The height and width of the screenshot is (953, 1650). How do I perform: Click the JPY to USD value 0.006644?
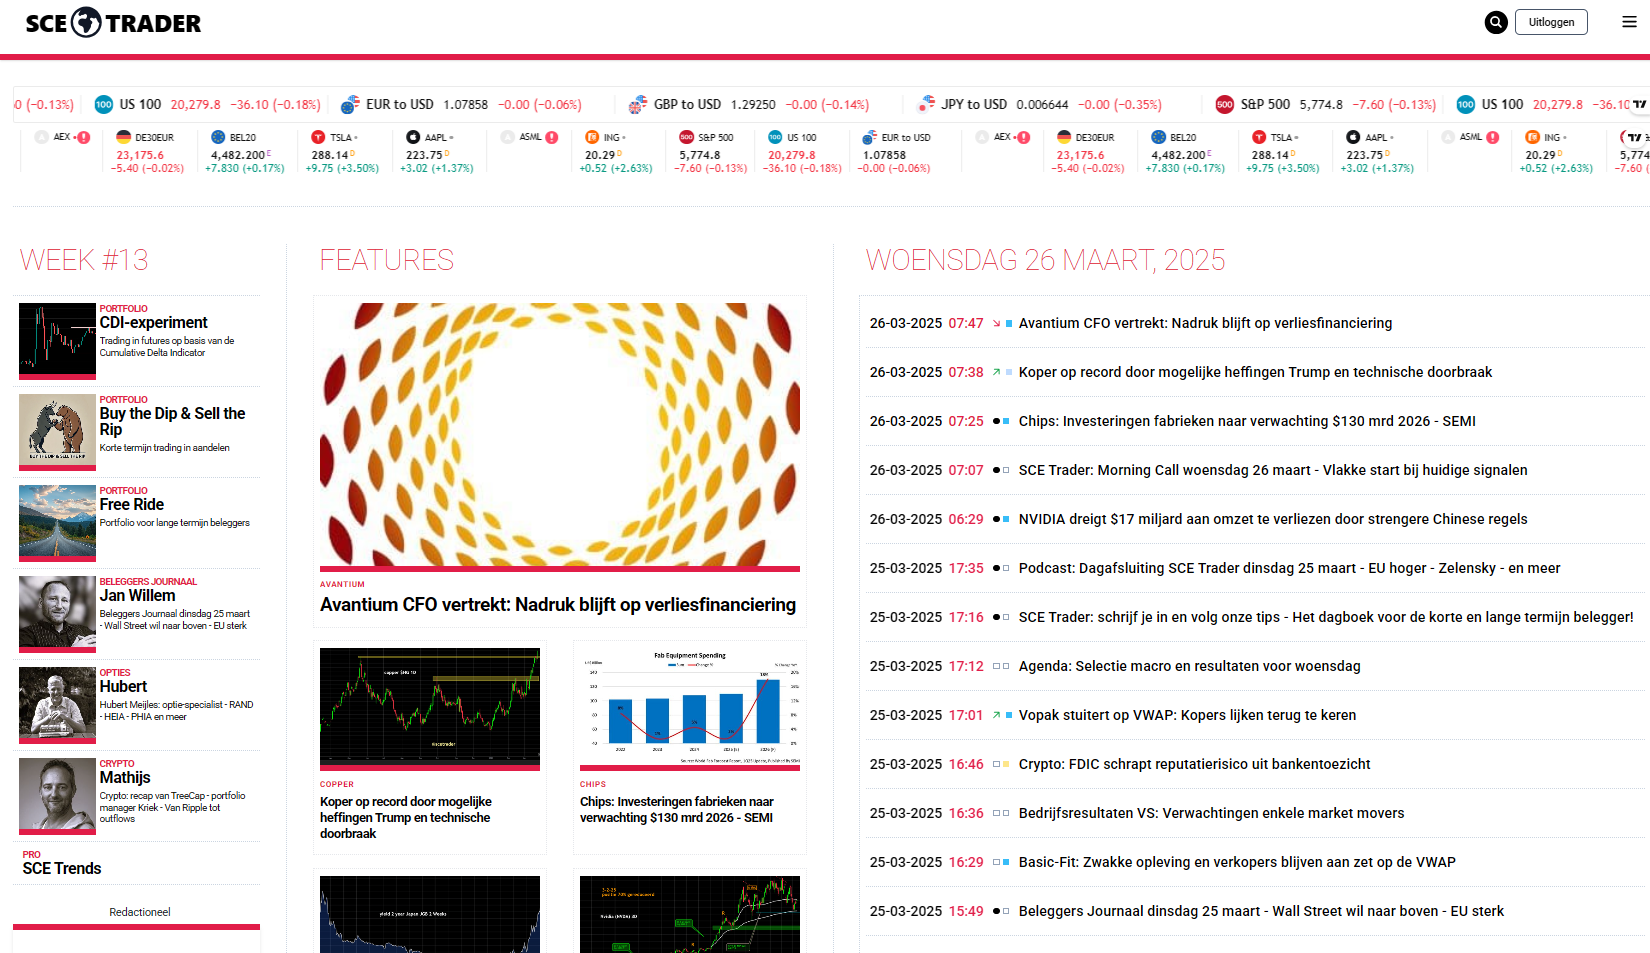point(1042,104)
